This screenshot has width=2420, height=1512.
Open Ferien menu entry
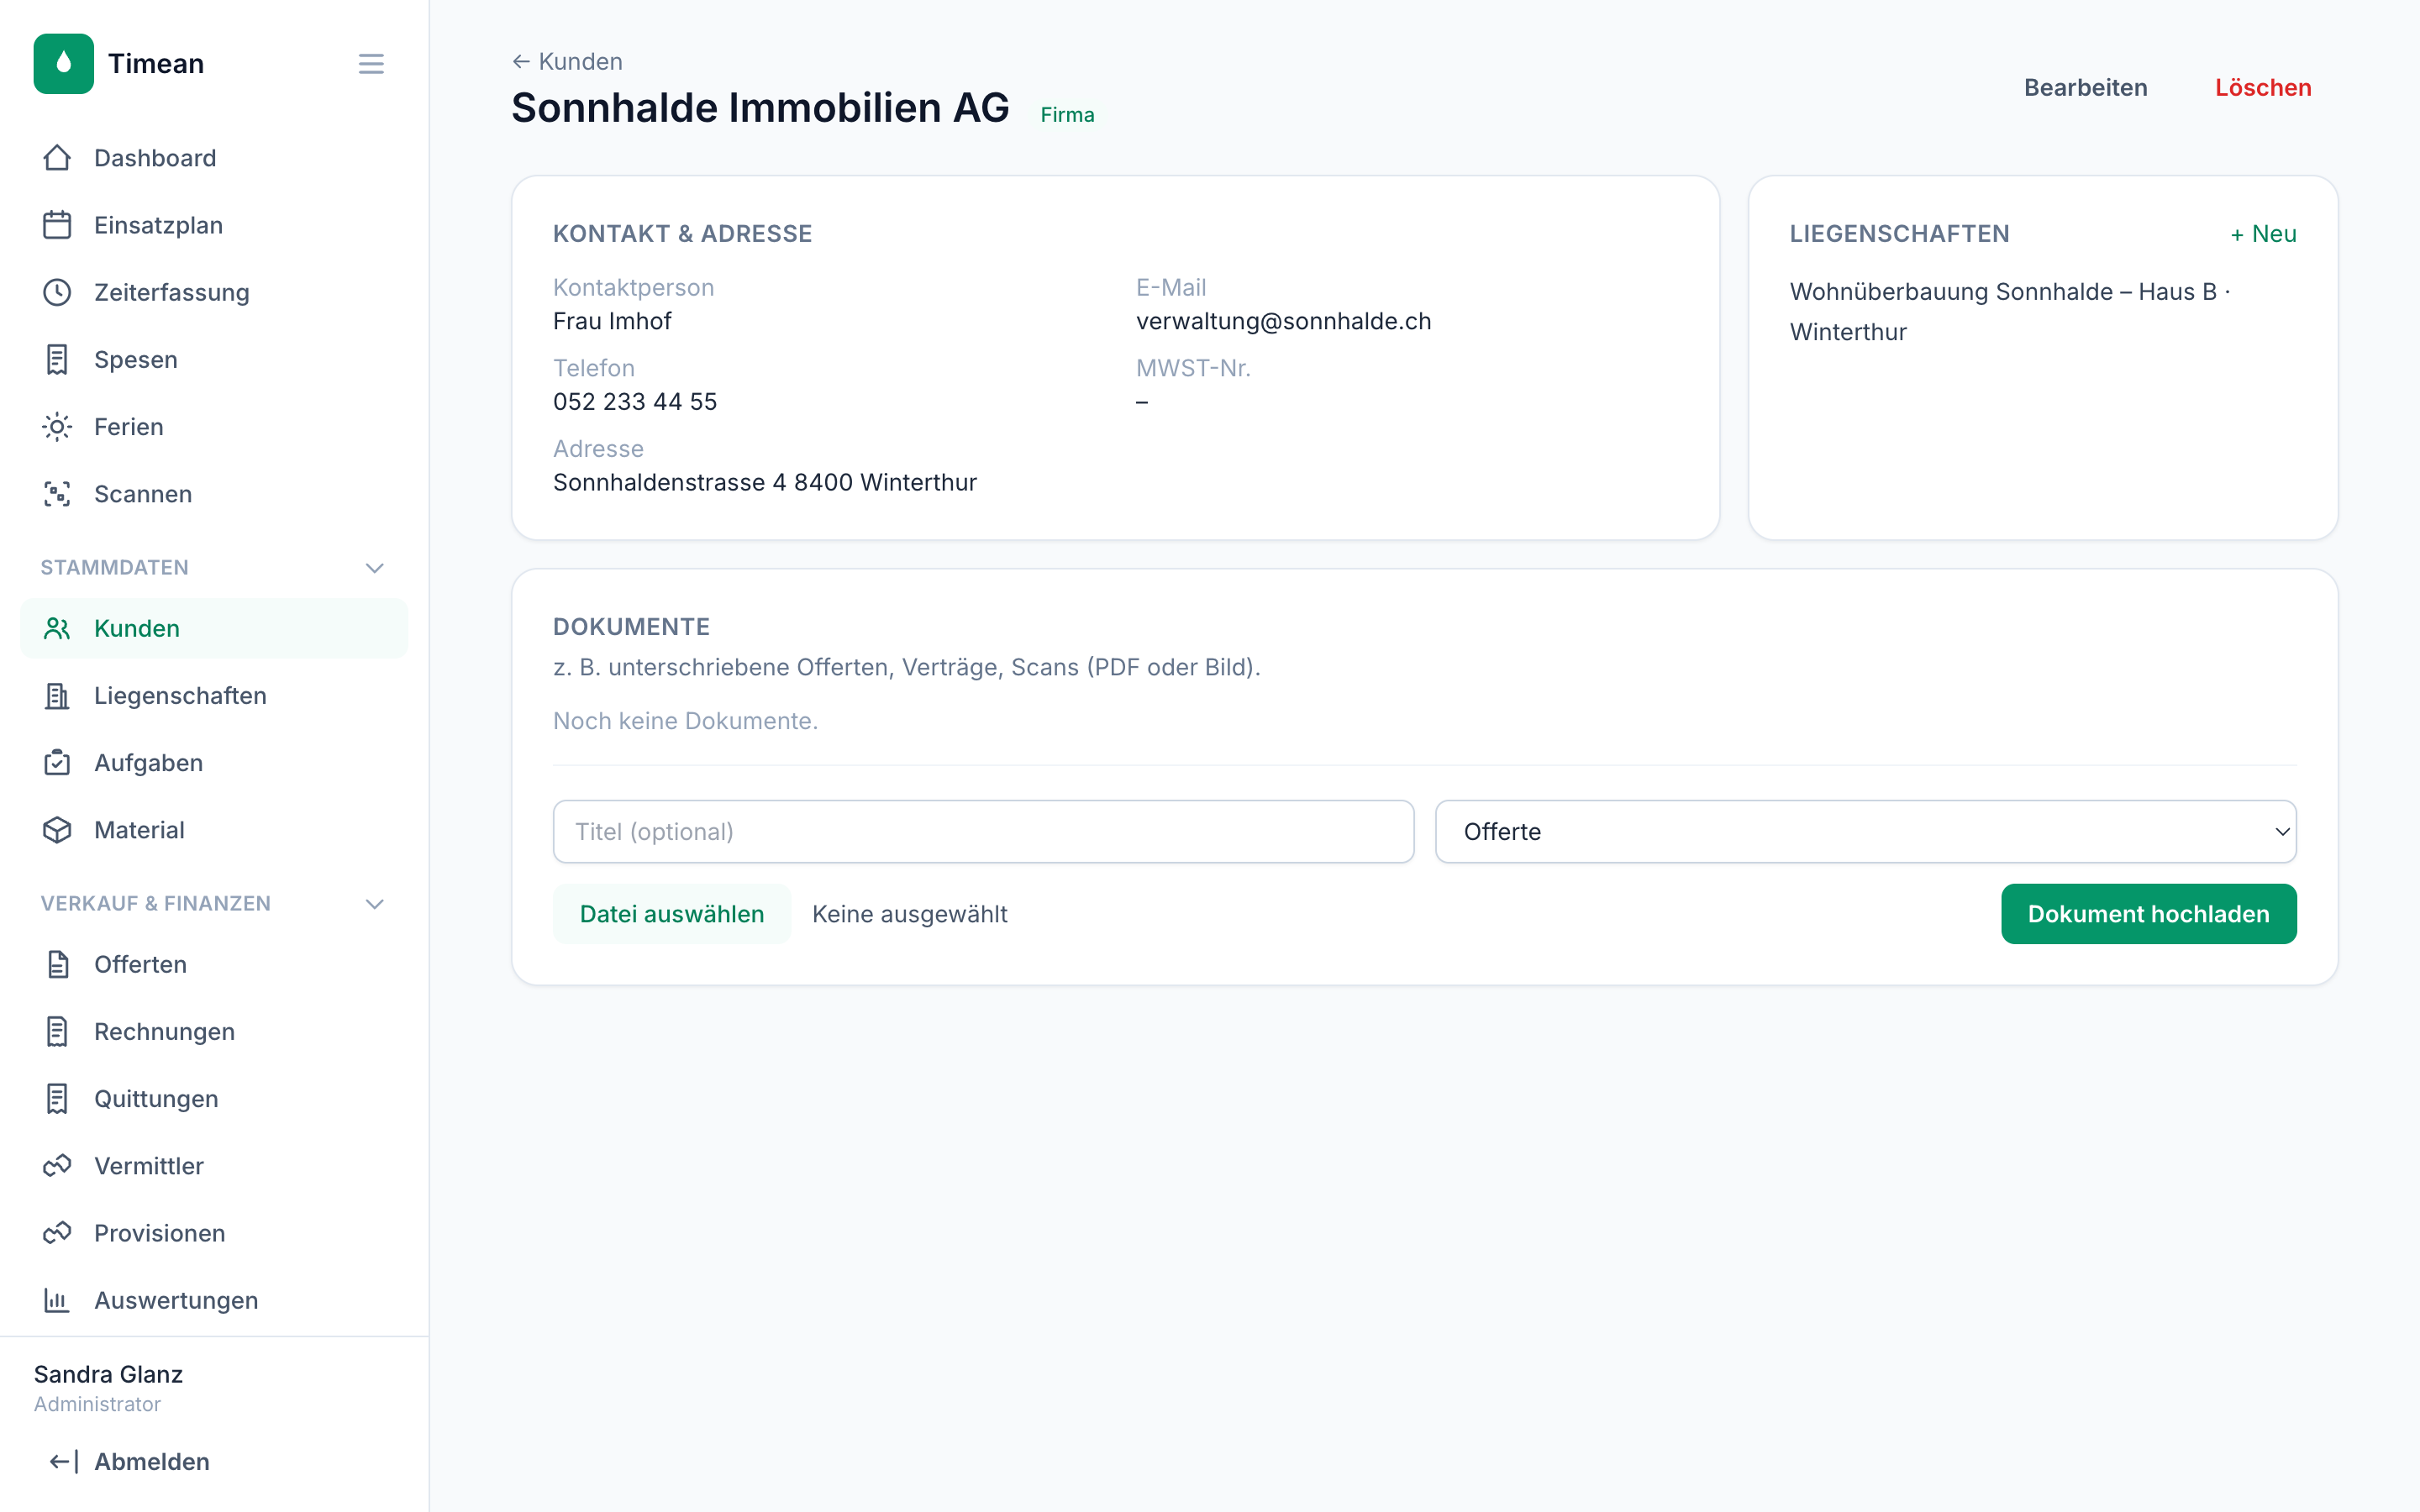click(x=214, y=427)
